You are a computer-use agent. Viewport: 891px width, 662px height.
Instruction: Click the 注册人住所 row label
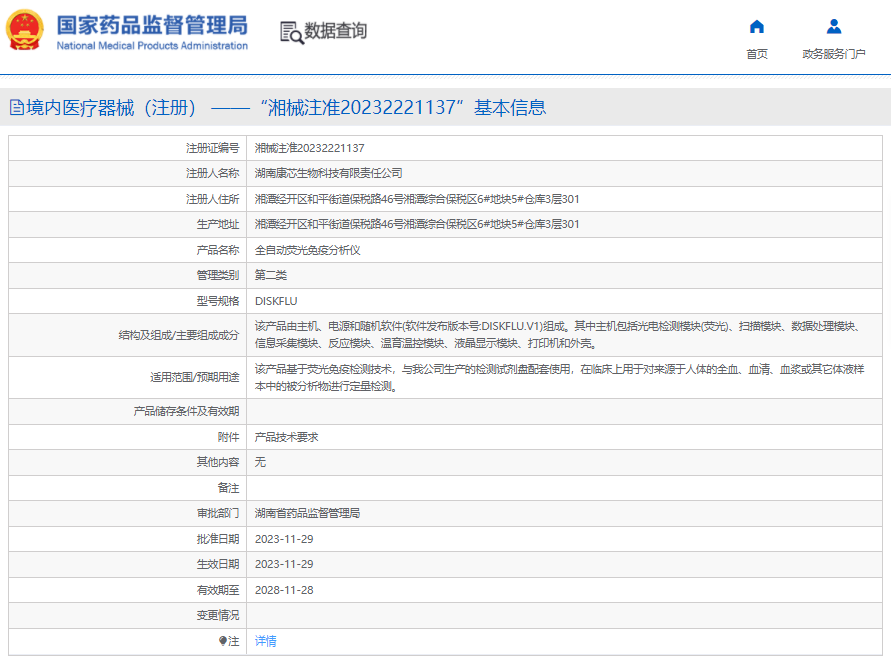point(213,199)
